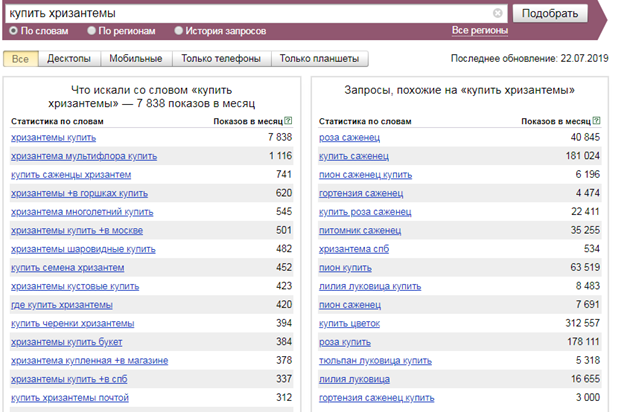Open the 'пион саженец' similar query

(x=350, y=305)
